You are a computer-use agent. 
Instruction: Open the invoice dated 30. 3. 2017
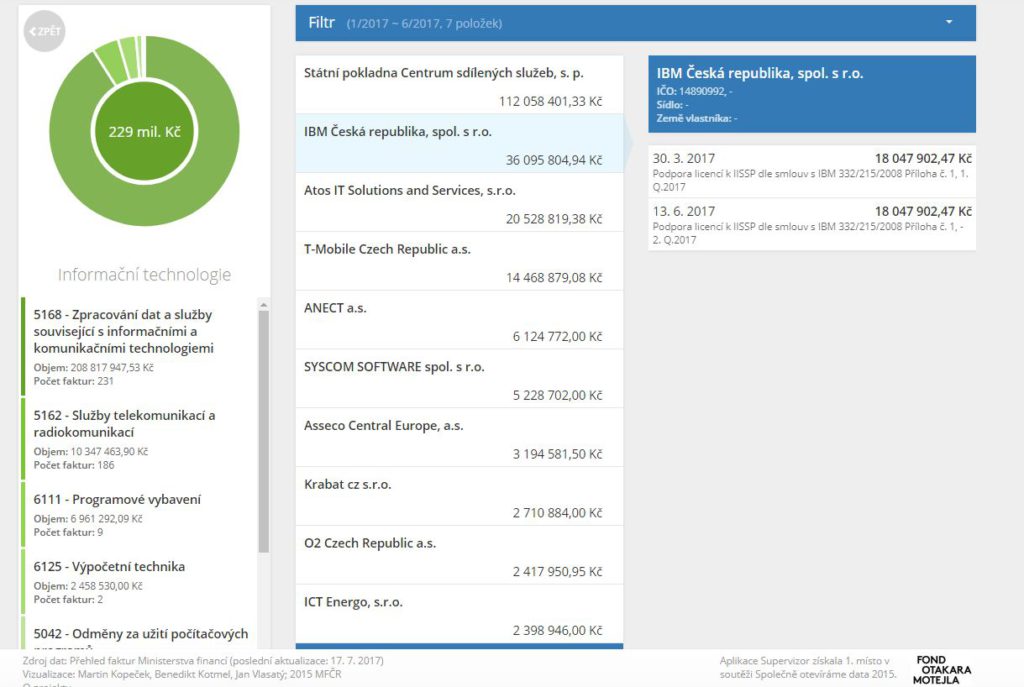[x=812, y=171]
